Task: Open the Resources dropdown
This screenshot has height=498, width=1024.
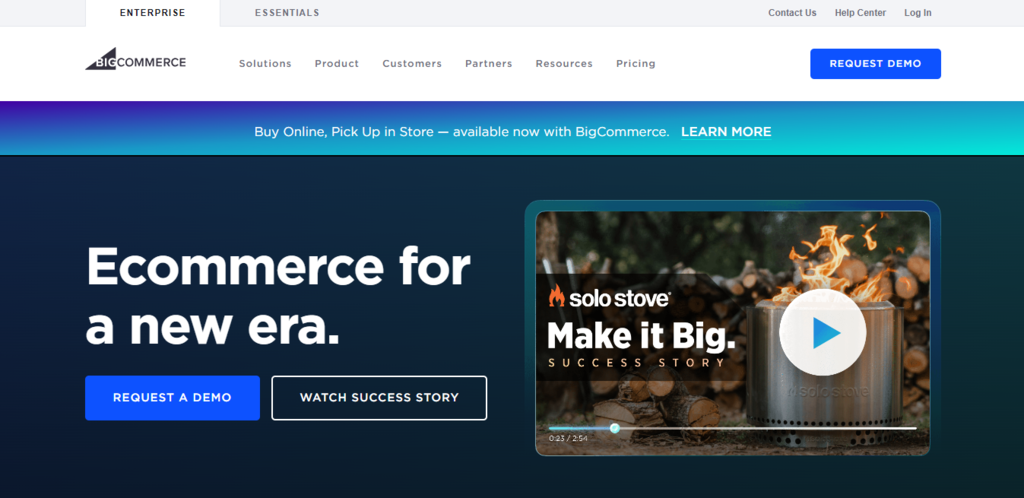Action: (x=564, y=64)
